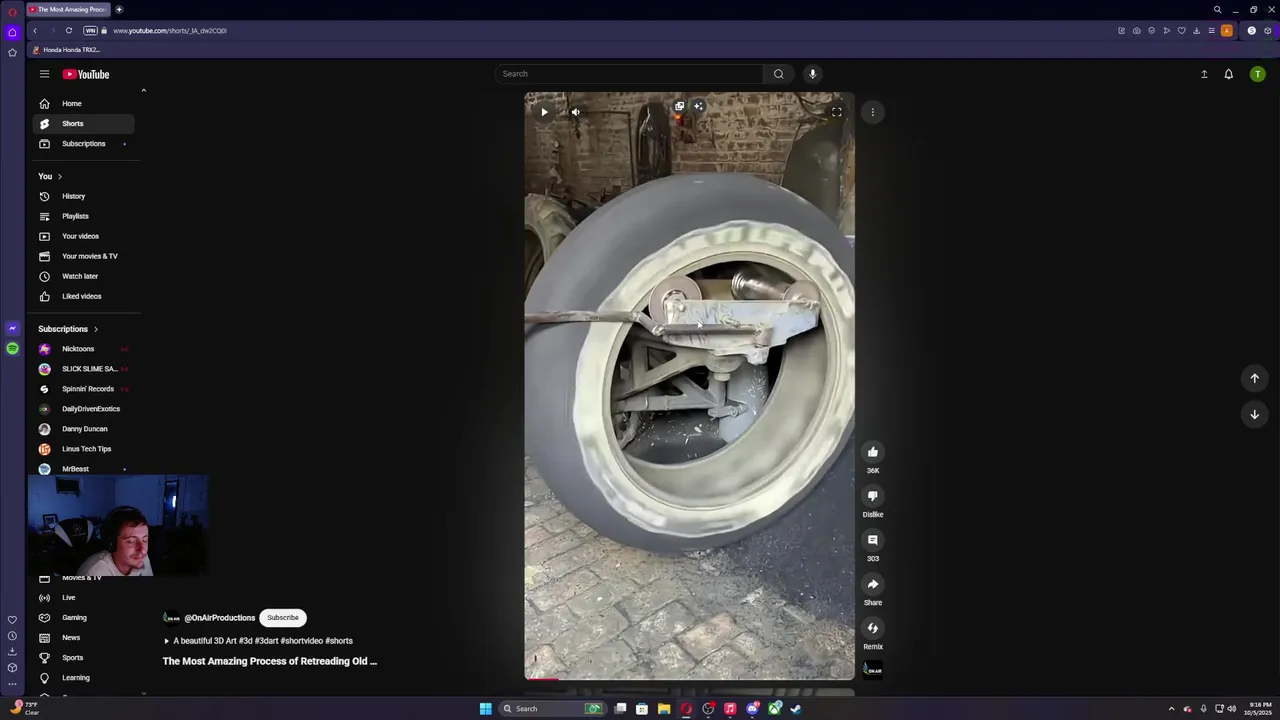Open Spinnin' Records channel
The image size is (1280, 720).
point(84,389)
